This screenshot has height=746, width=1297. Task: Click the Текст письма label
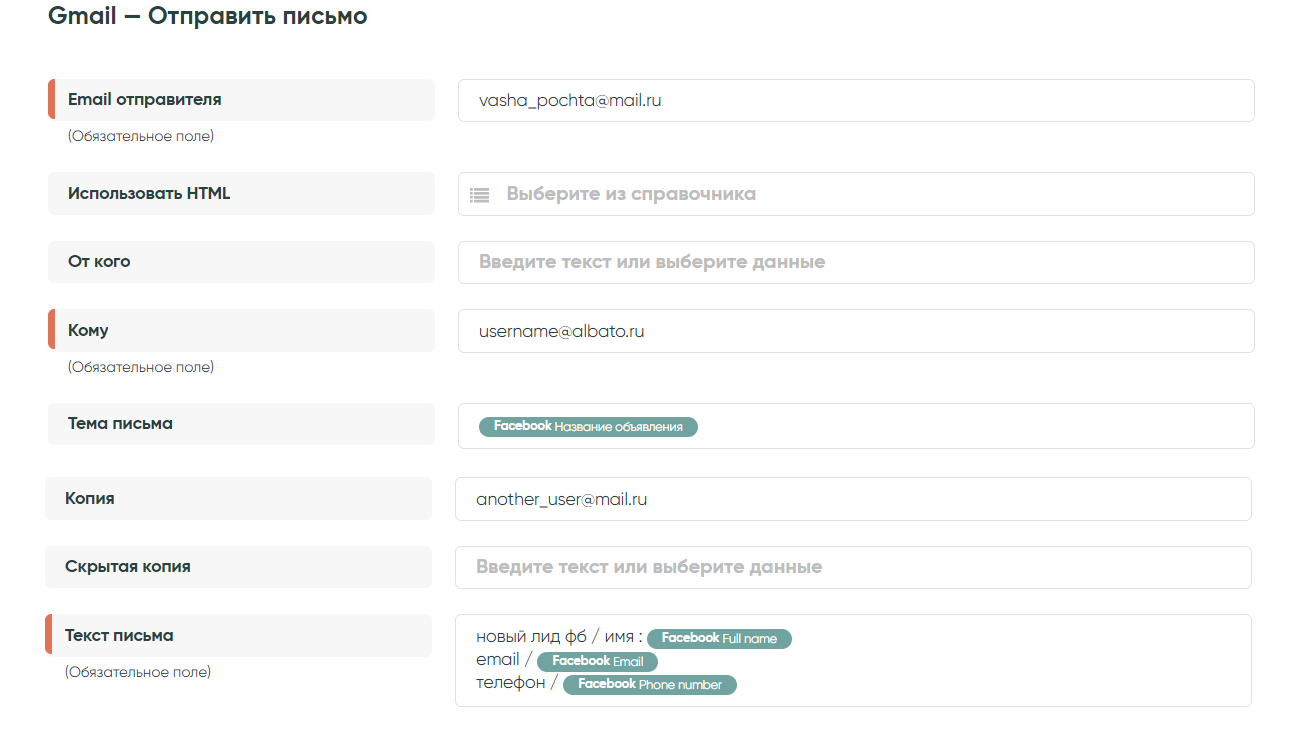pyautogui.click(x=119, y=636)
